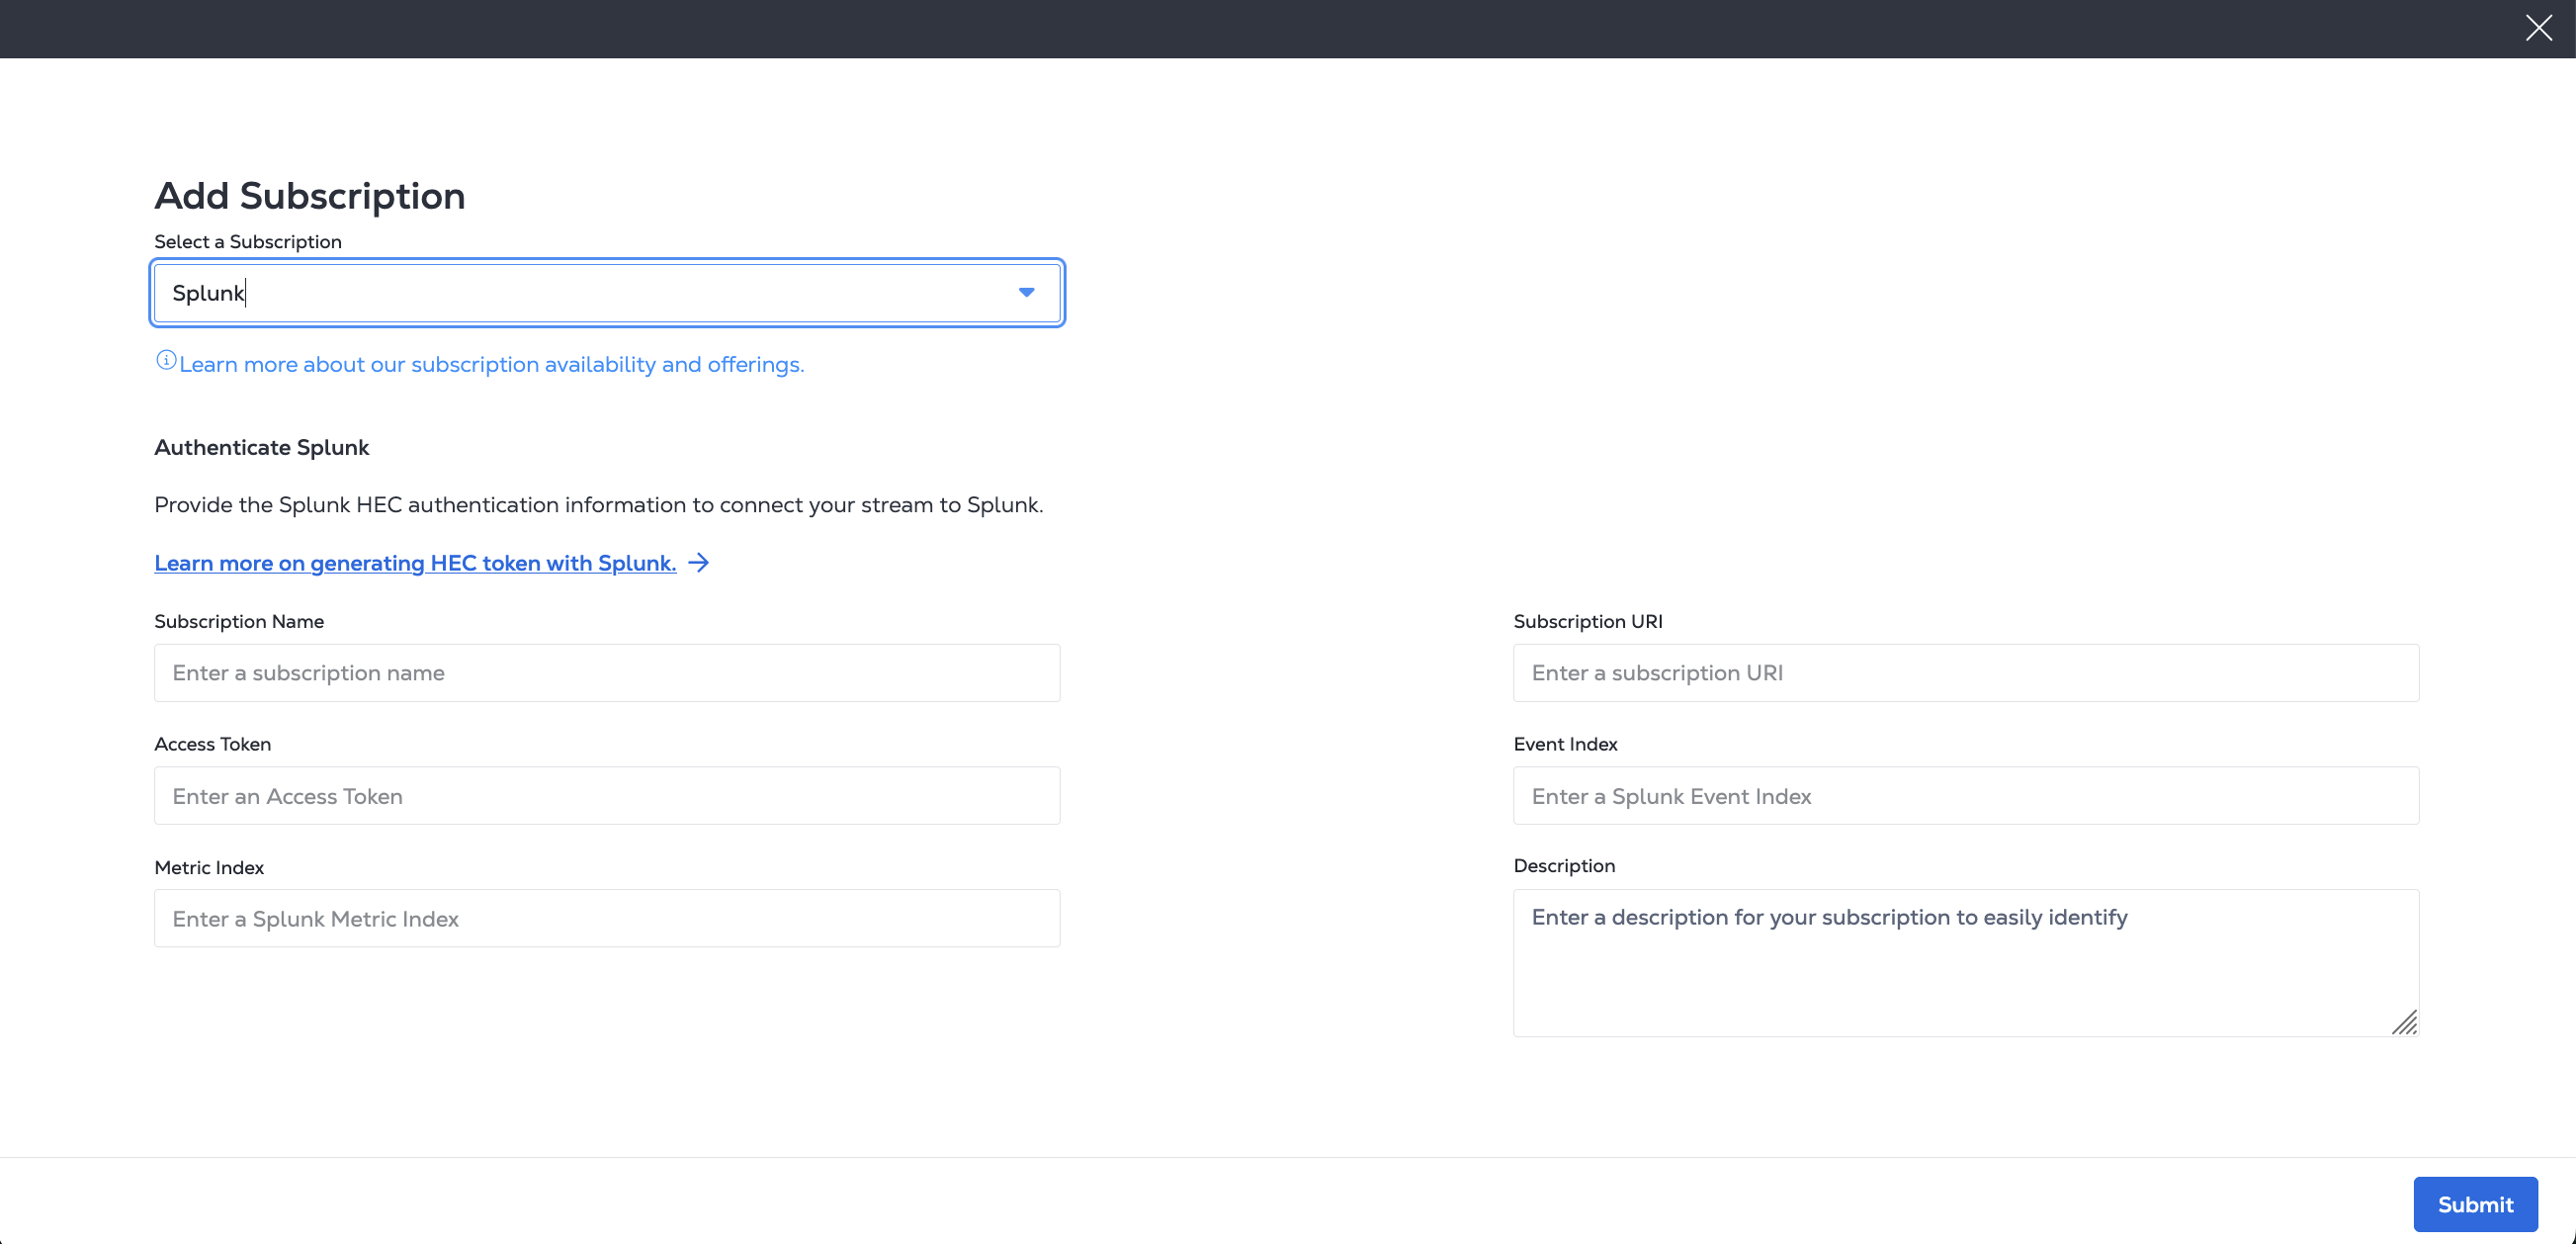2576x1244 pixels.
Task: Click the Description box resize handle
Action: coord(2404,1022)
